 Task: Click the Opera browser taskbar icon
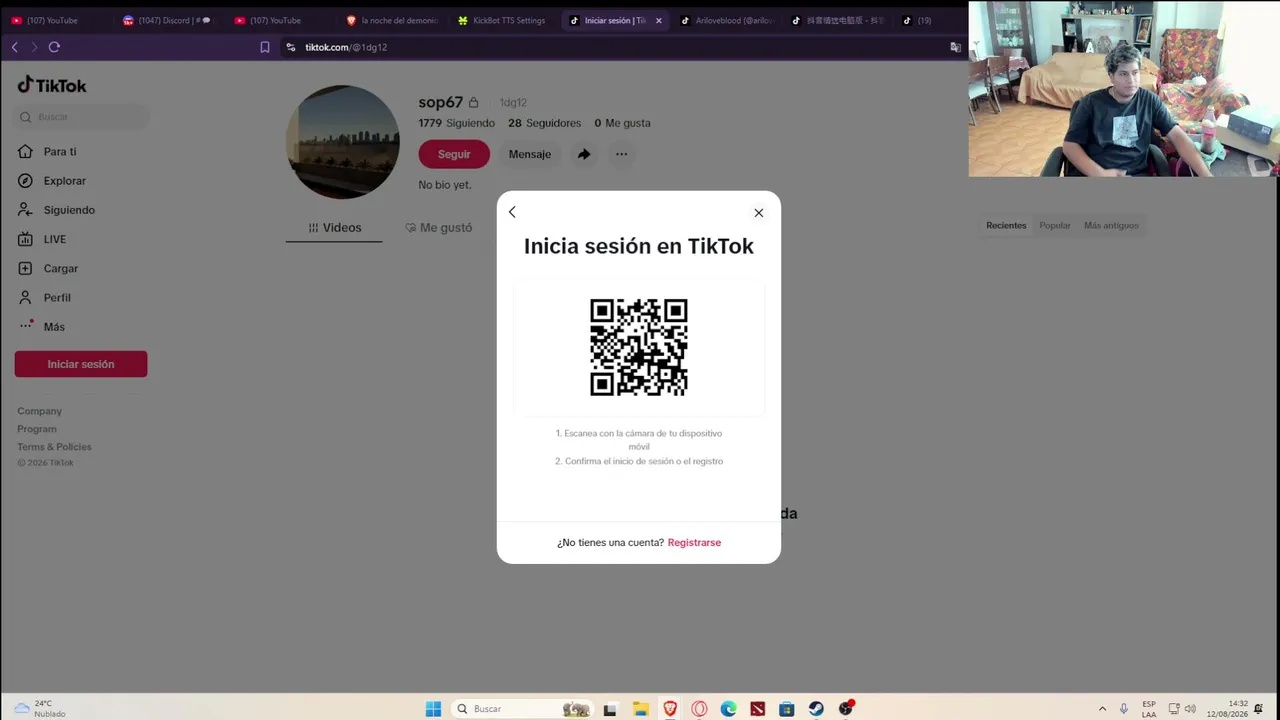click(x=699, y=709)
